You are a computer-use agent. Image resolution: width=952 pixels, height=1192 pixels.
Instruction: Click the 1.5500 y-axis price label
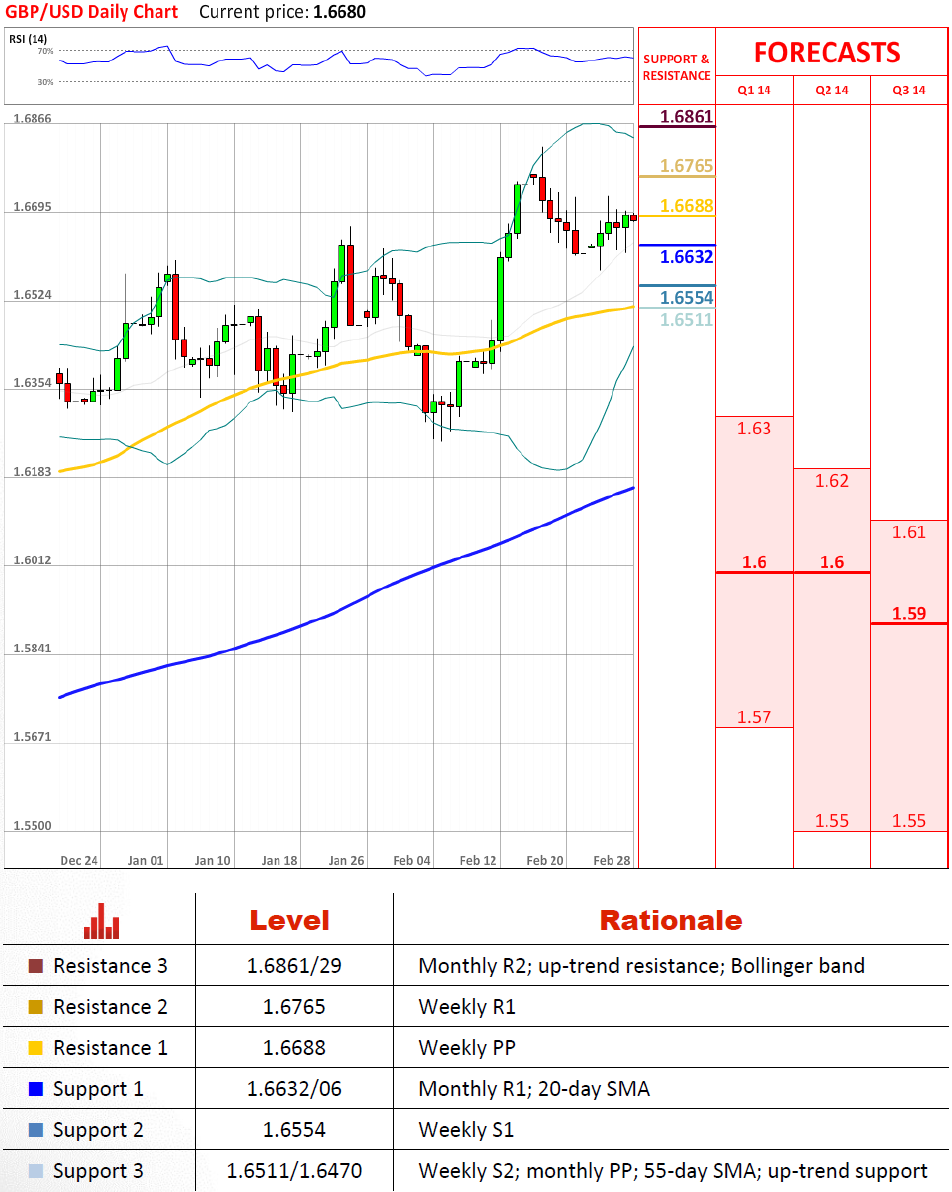coord(32,826)
